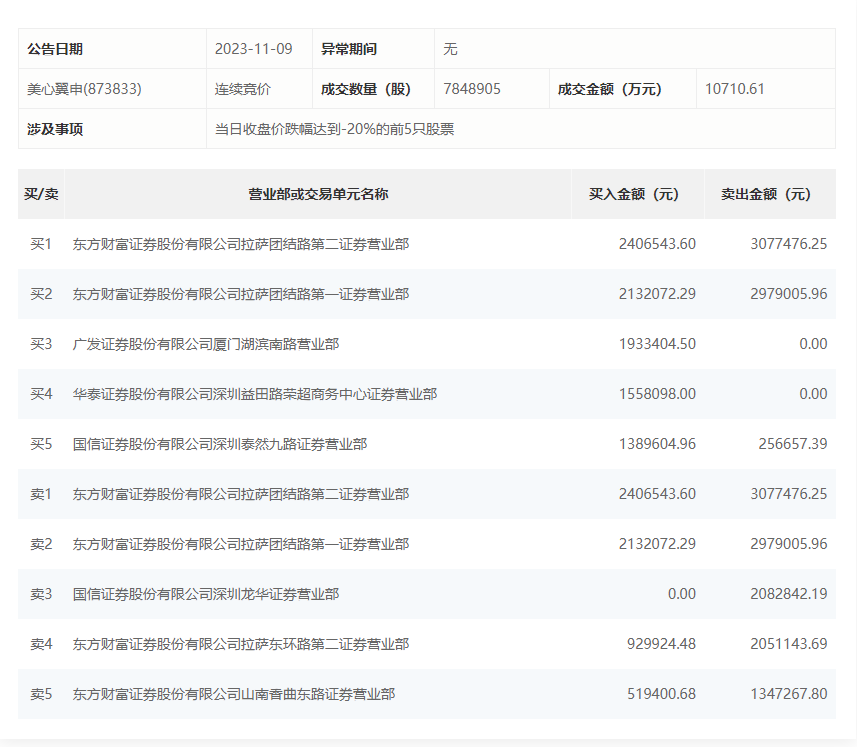Image resolution: width=857 pixels, height=747 pixels.
Task: Select 2979005.96 in the 买2 row
Action: point(789,294)
